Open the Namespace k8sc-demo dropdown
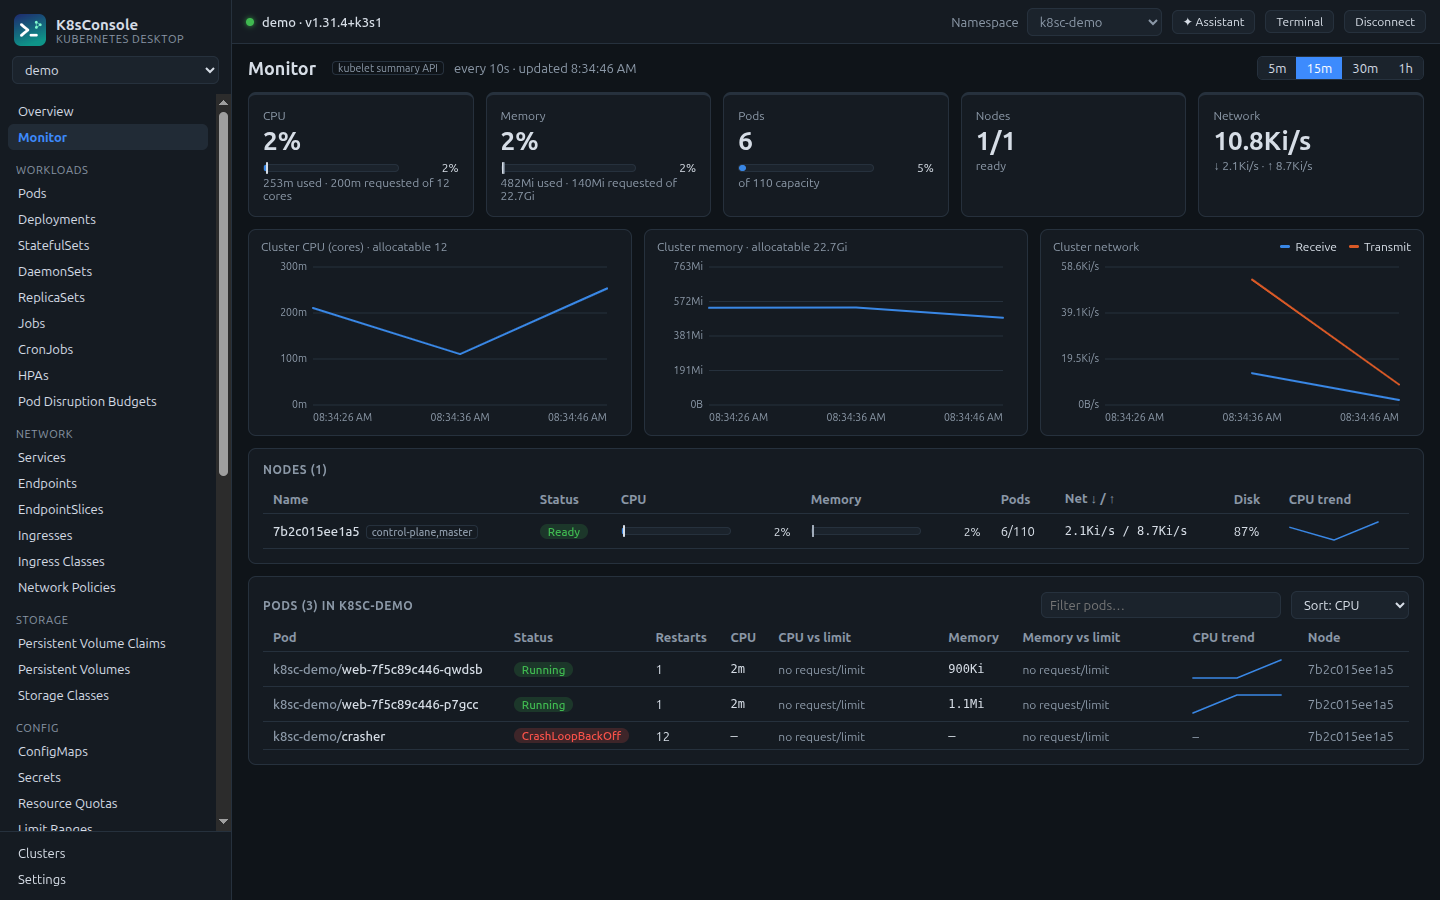 tap(1094, 22)
